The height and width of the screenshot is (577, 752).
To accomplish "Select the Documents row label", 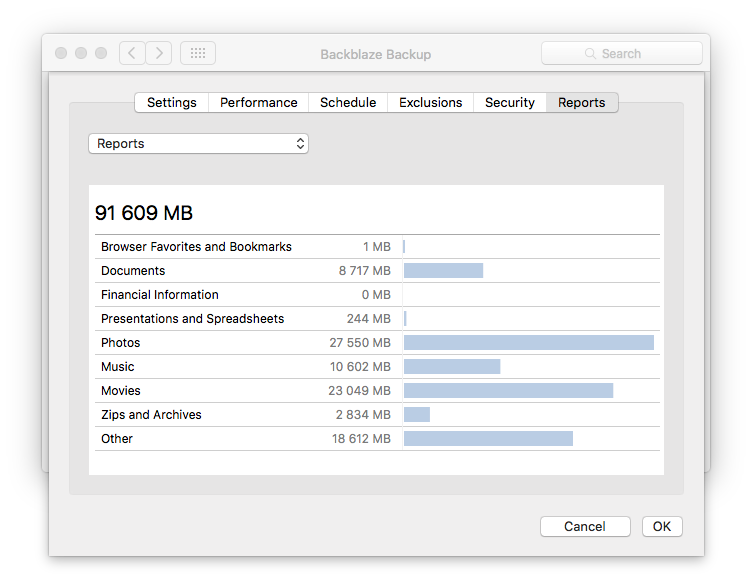I will pos(133,271).
